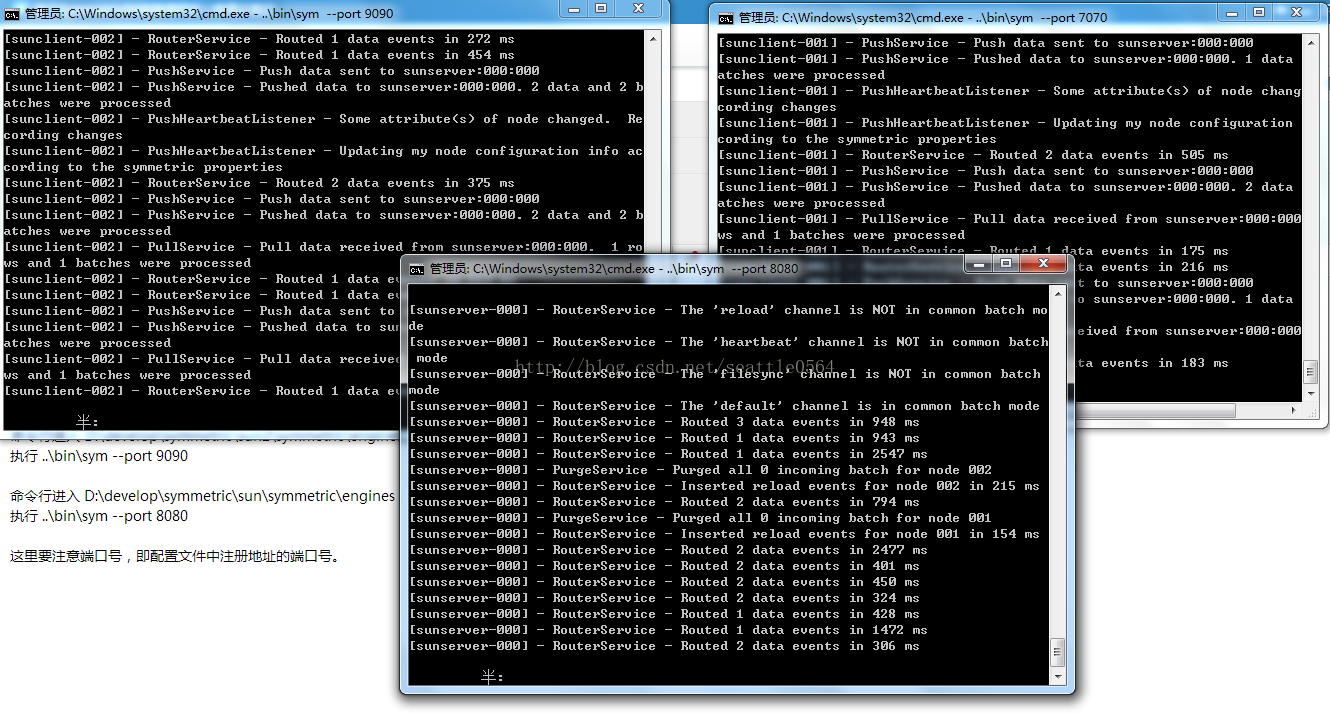Click line 'Routed 2 data events in 2477 ms'
This screenshot has width=1330, height=713.
click(x=668, y=550)
